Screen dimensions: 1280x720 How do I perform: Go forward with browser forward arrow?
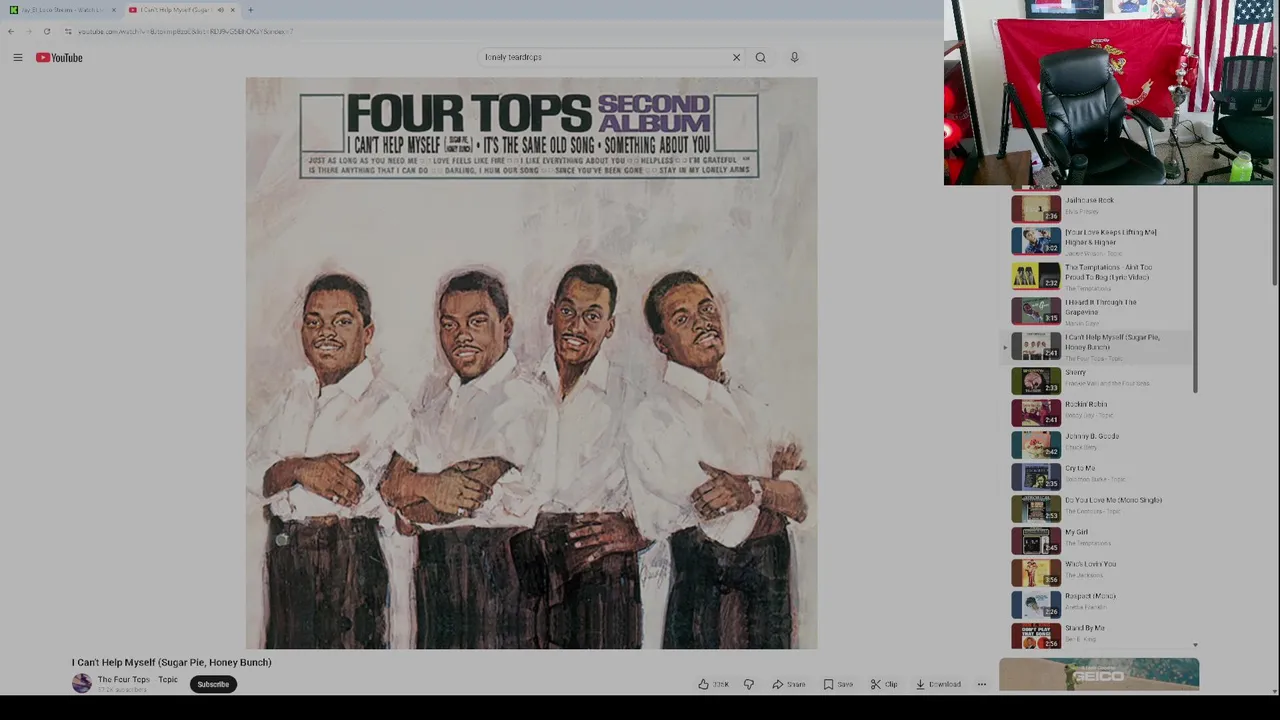(x=28, y=31)
